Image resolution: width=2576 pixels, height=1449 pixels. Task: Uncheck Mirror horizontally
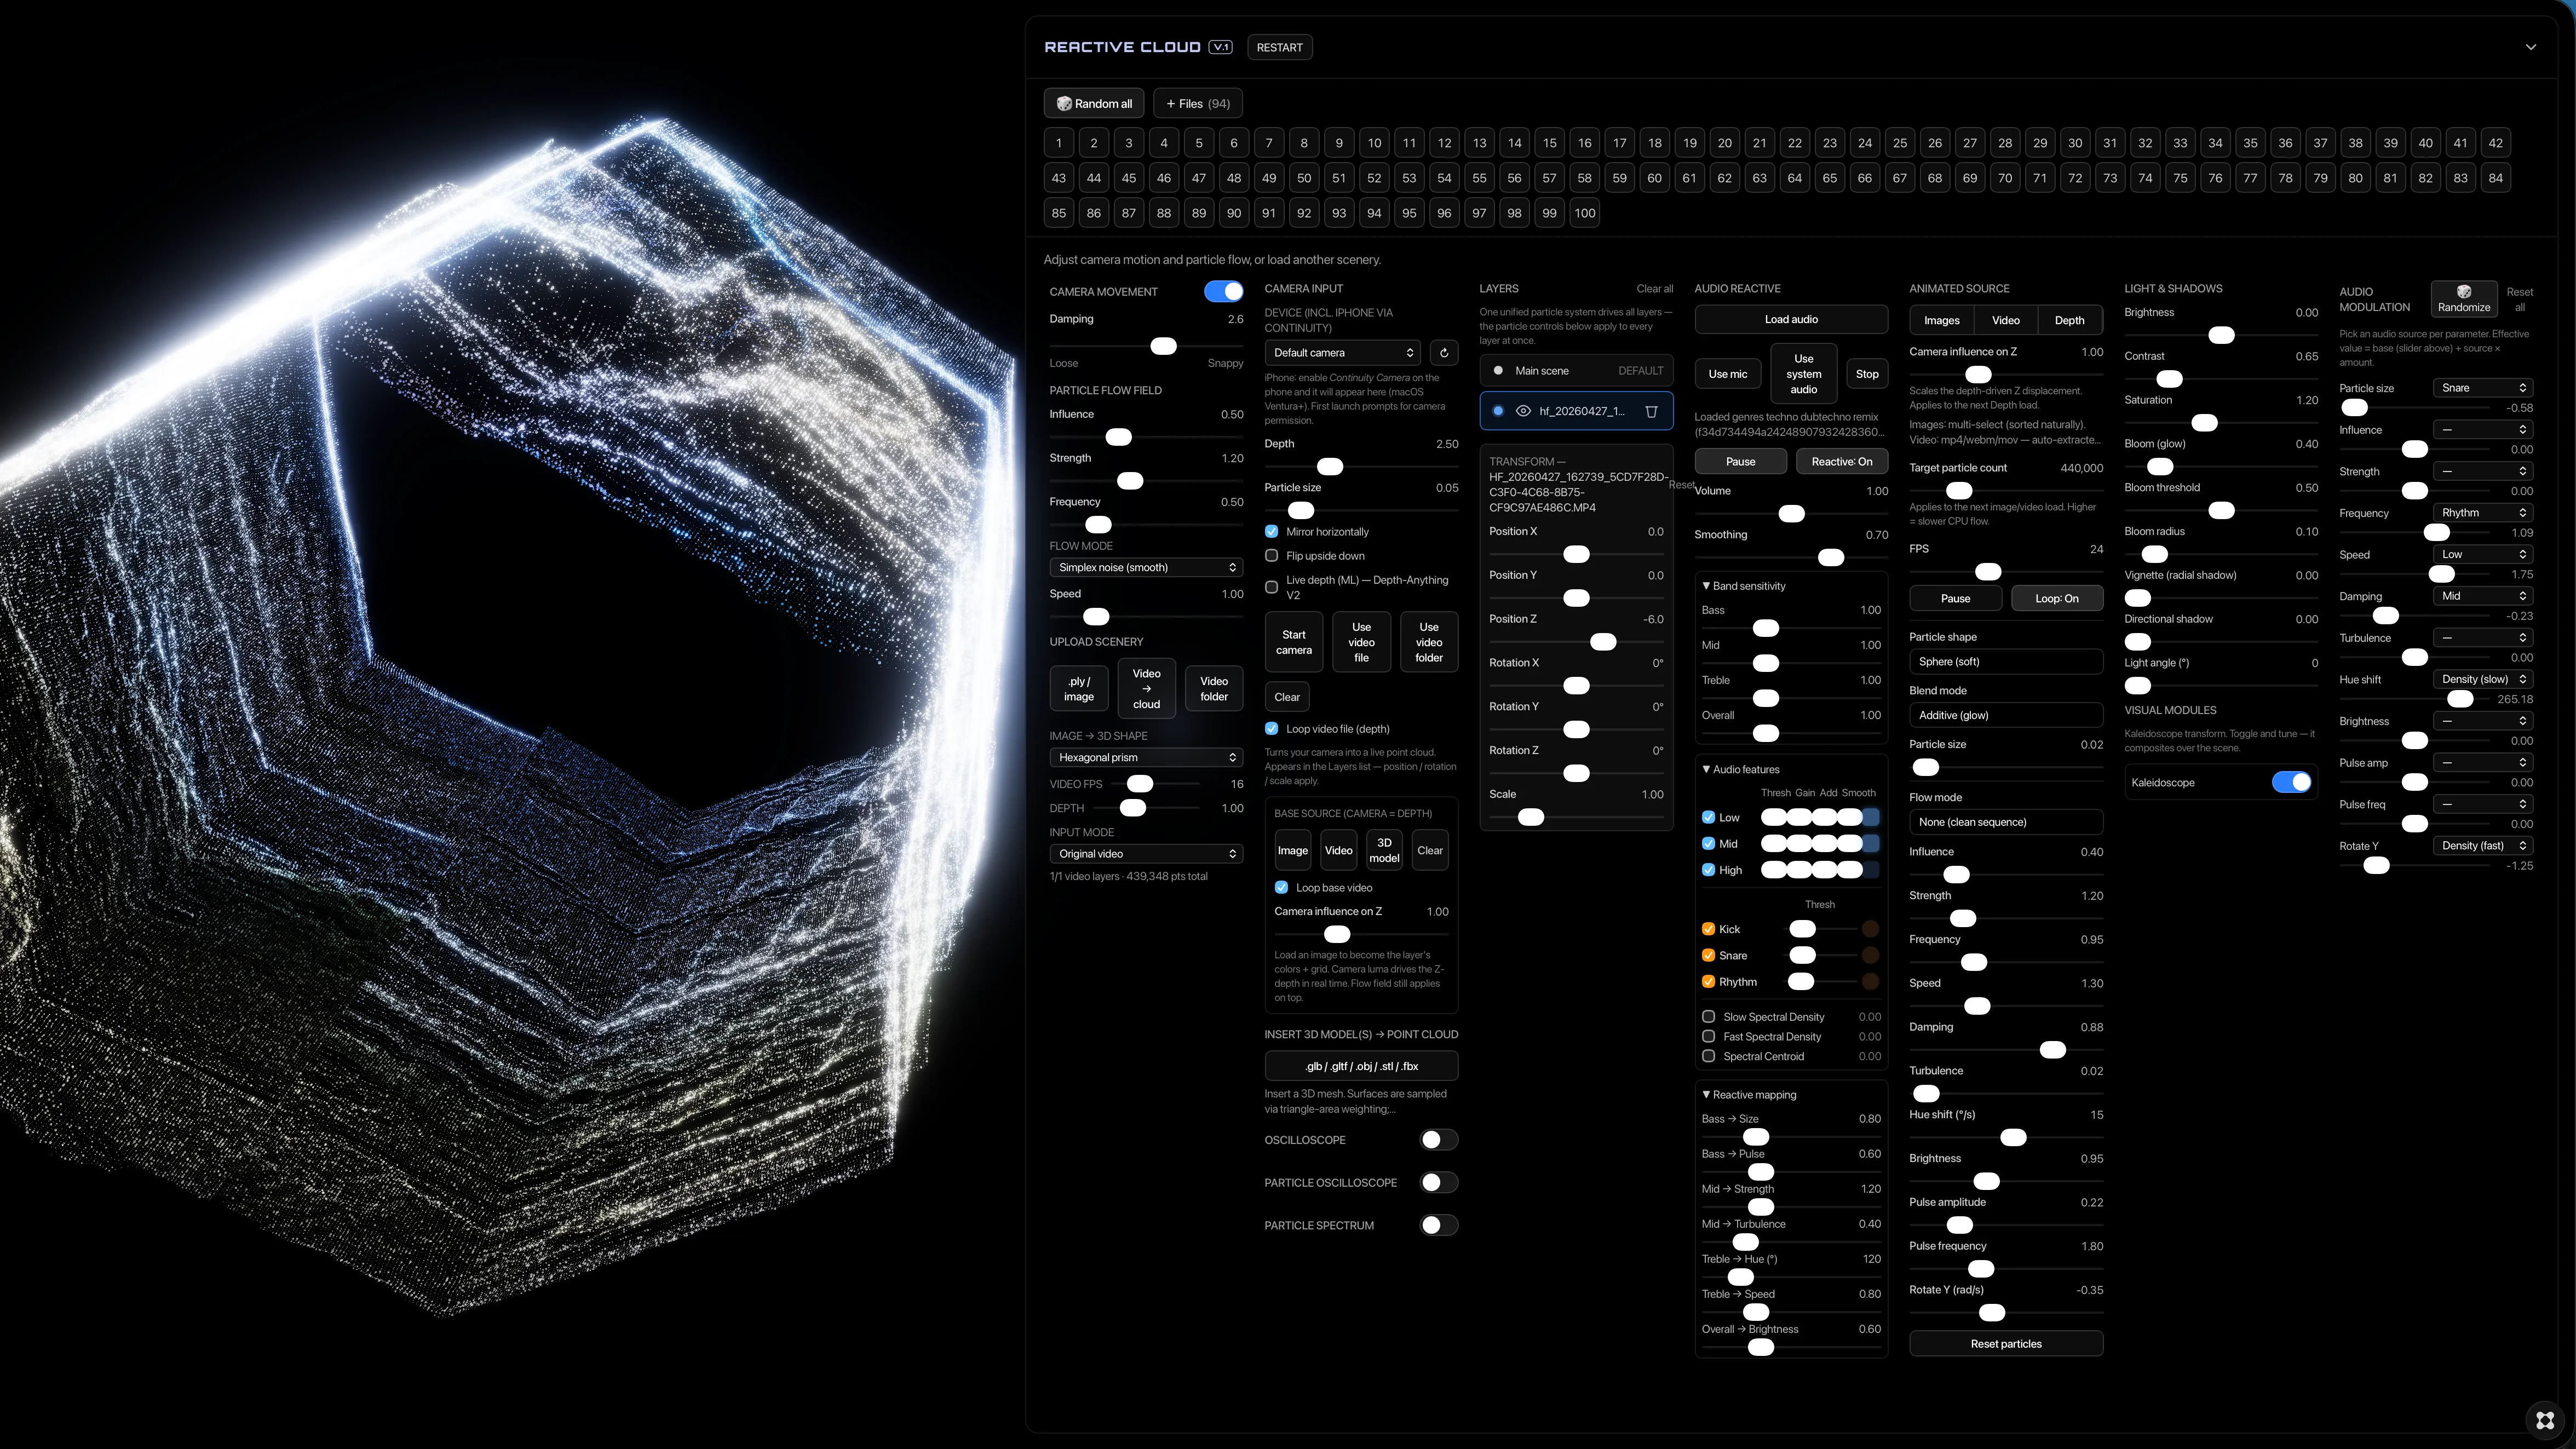point(1272,531)
